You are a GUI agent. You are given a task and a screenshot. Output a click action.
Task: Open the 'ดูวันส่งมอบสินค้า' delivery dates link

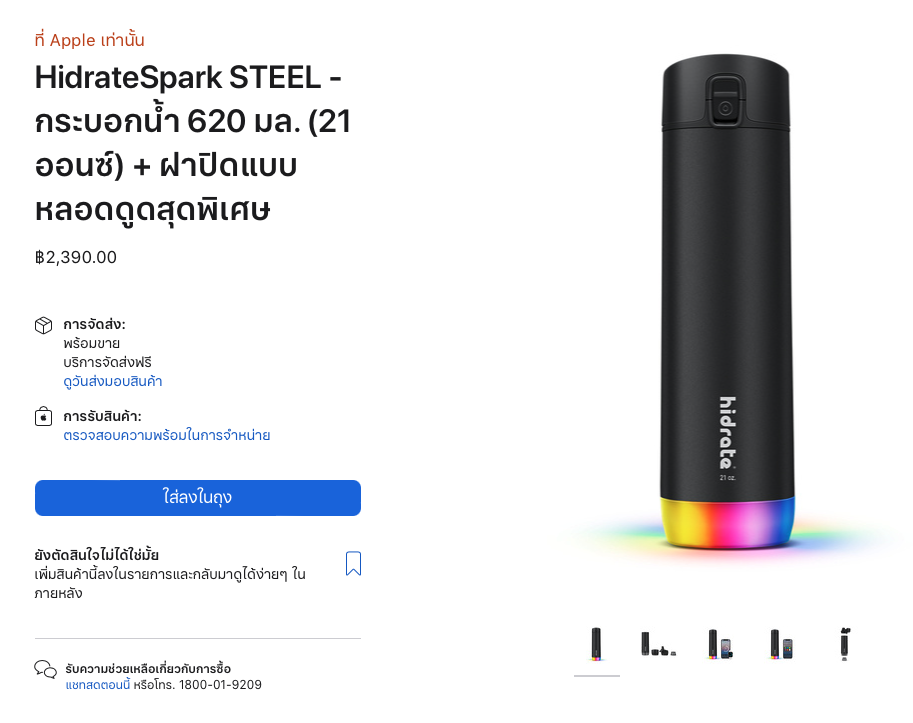(x=112, y=381)
